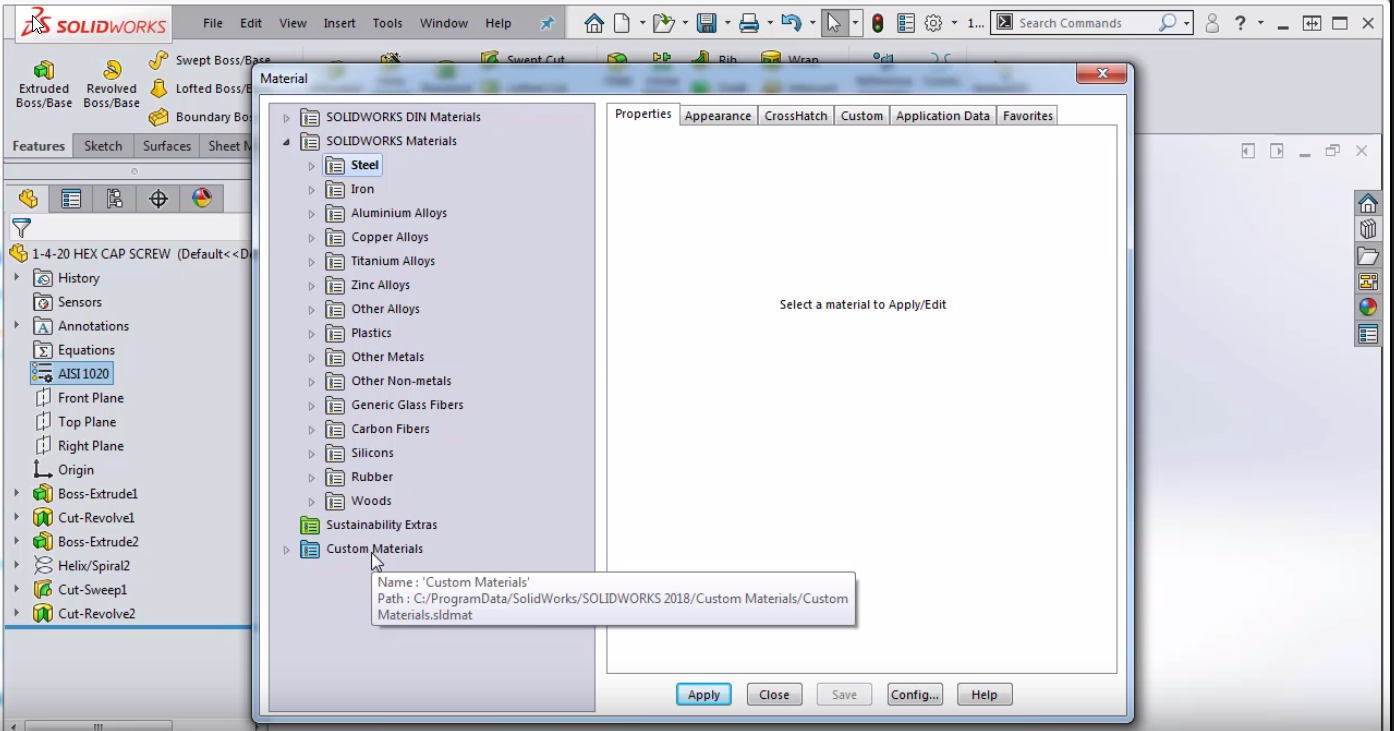The height and width of the screenshot is (731, 1394).
Task: Click the user login icon
Action: (x=1212, y=23)
